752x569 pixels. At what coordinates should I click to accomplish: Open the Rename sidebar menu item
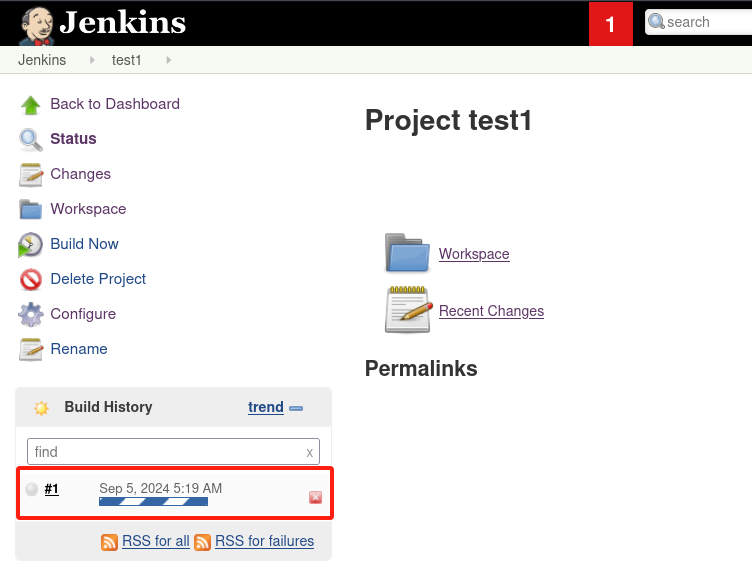pyautogui.click(x=79, y=349)
